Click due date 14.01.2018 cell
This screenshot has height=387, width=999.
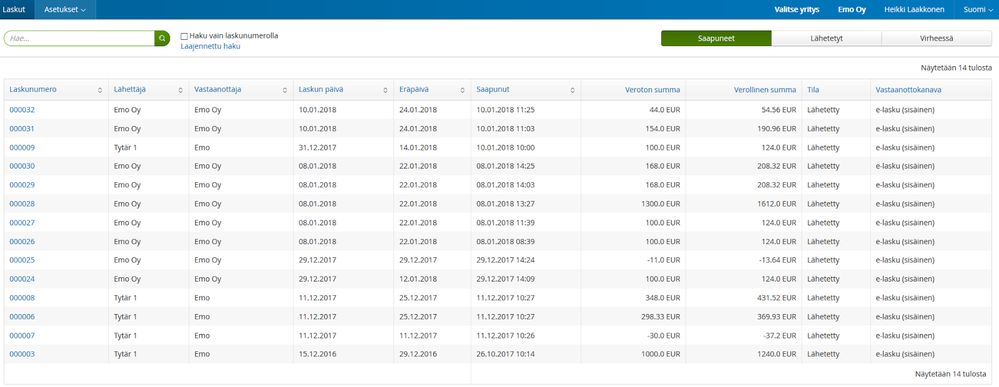pos(418,147)
